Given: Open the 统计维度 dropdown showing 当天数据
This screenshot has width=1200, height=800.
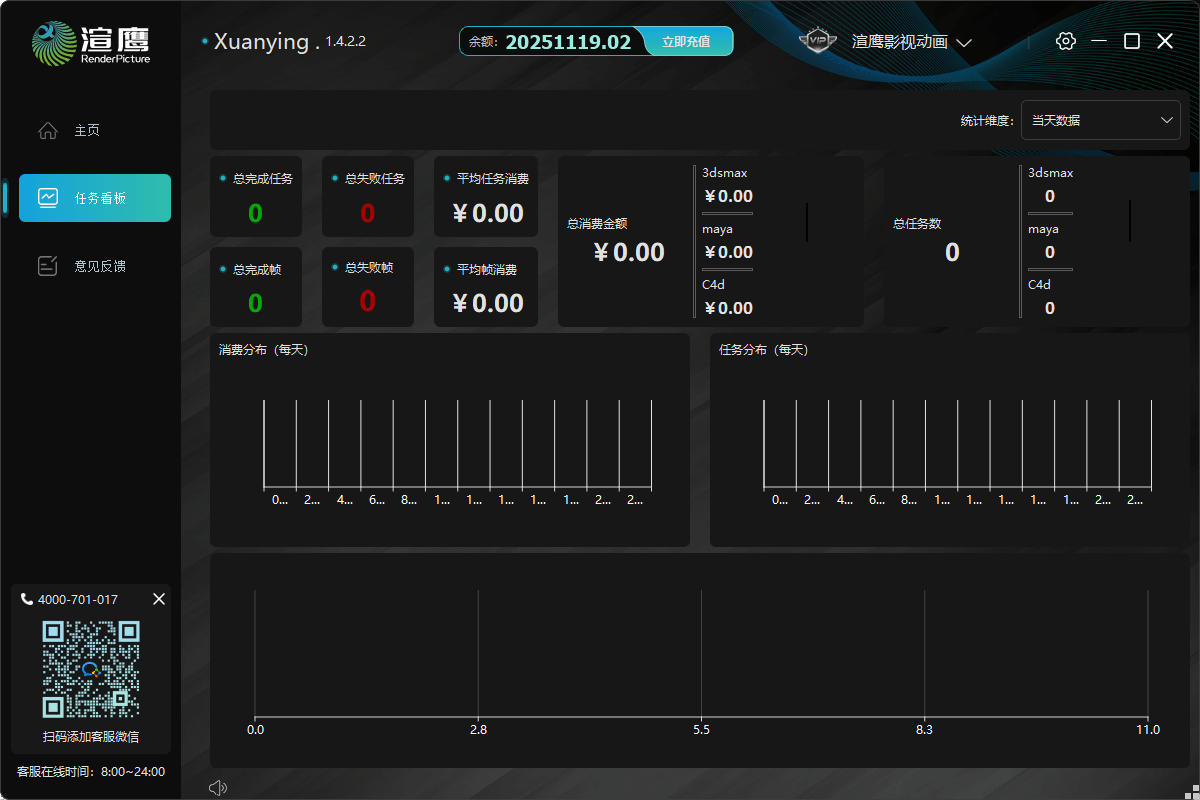Looking at the screenshot, I should [x=1100, y=120].
